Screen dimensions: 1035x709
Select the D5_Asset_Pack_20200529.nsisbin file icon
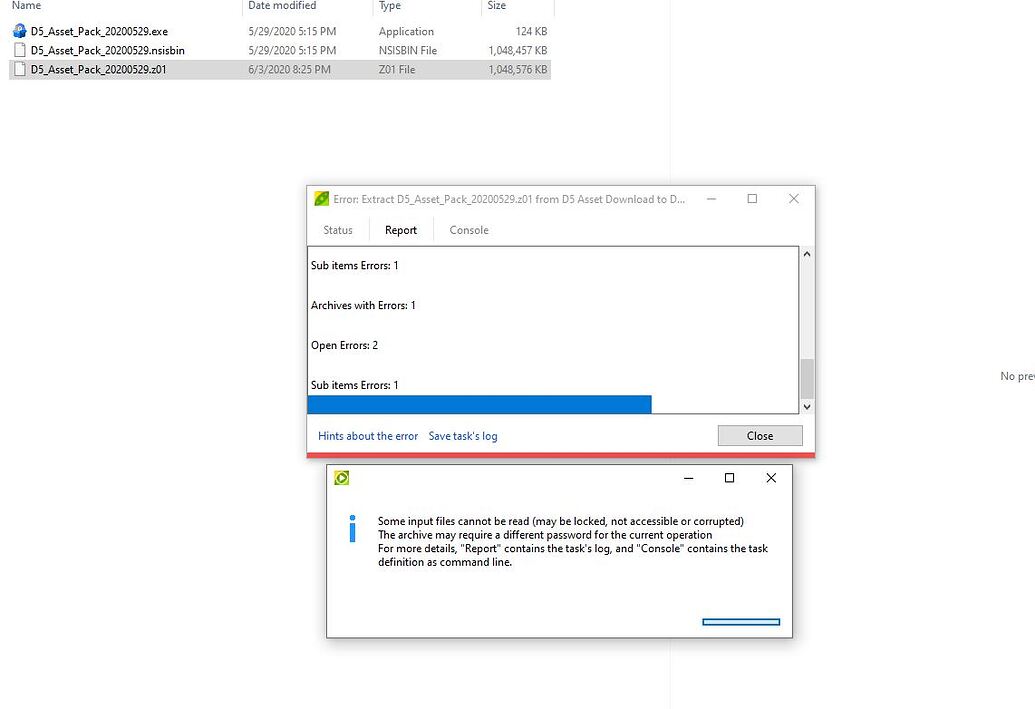(x=19, y=50)
